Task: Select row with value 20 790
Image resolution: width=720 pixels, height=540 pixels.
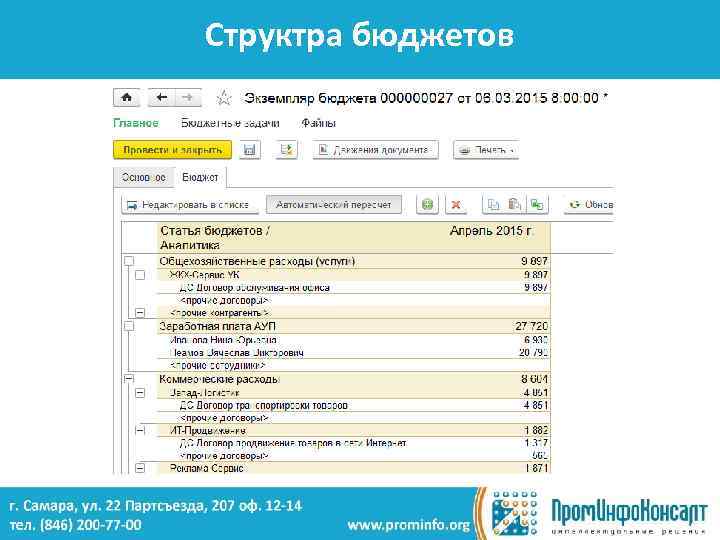Action: point(354,353)
